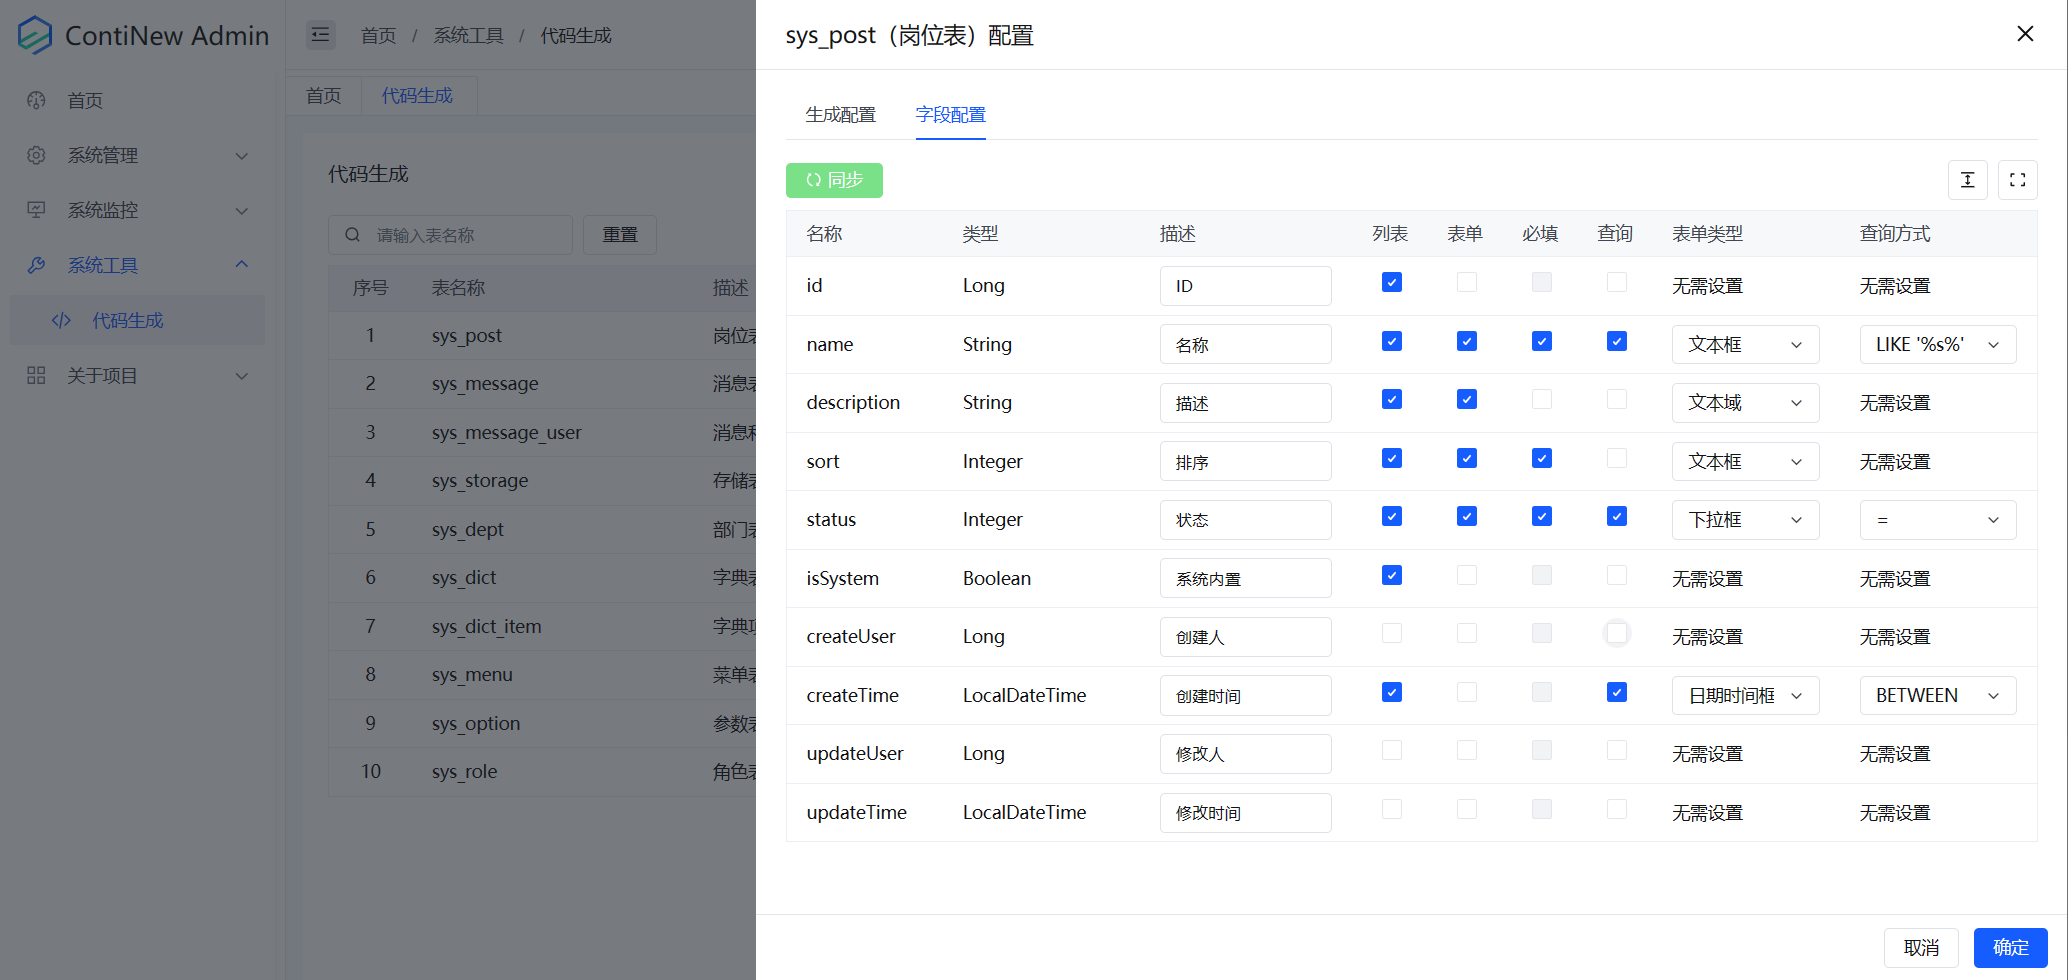2068x980 pixels.
Task: Check the 列表 checkbox for updateTime row
Action: tap(1391, 809)
